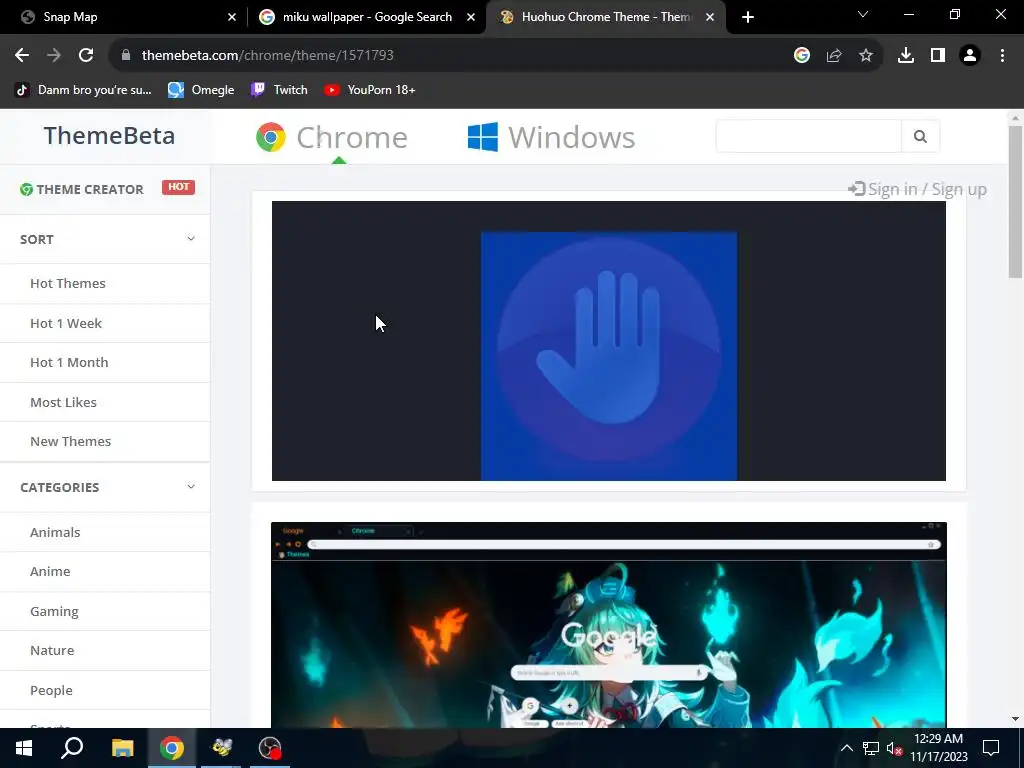
Task: Close the Snap Map tab
Action: point(232,17)
